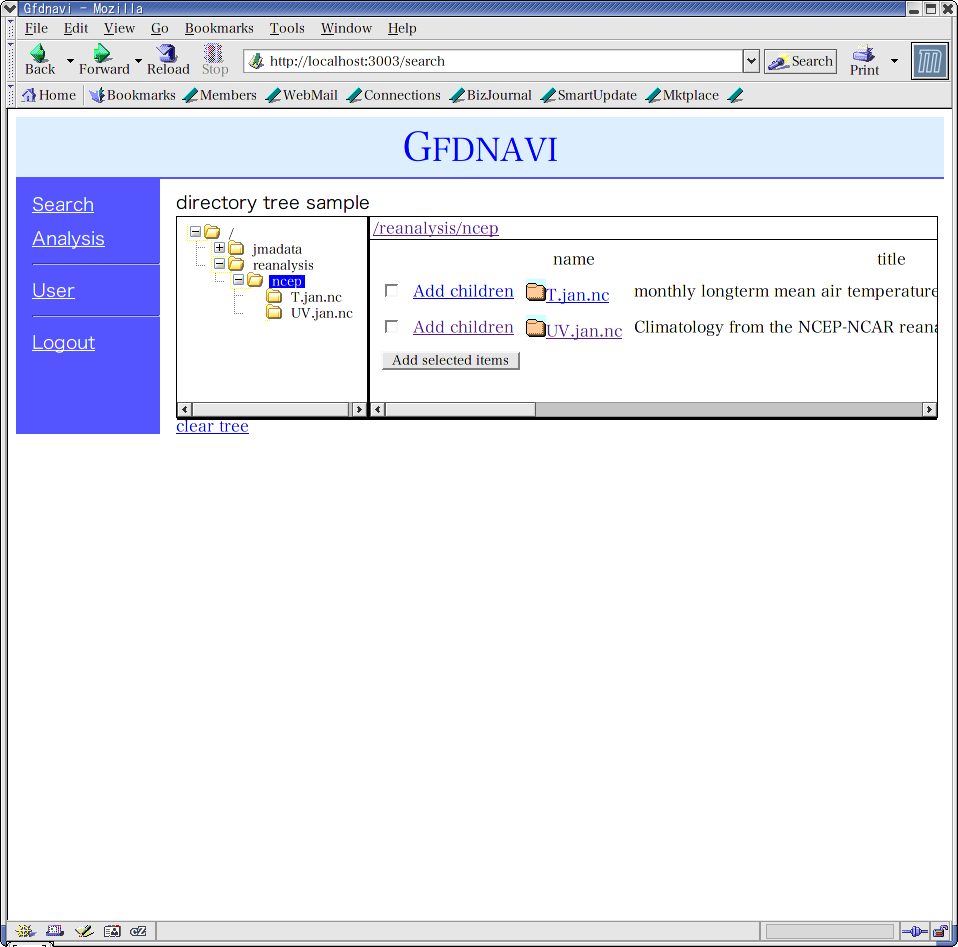Click the Mozilla throbber logo icon
This screenshot has width=958, height=947.
(929, 62)
